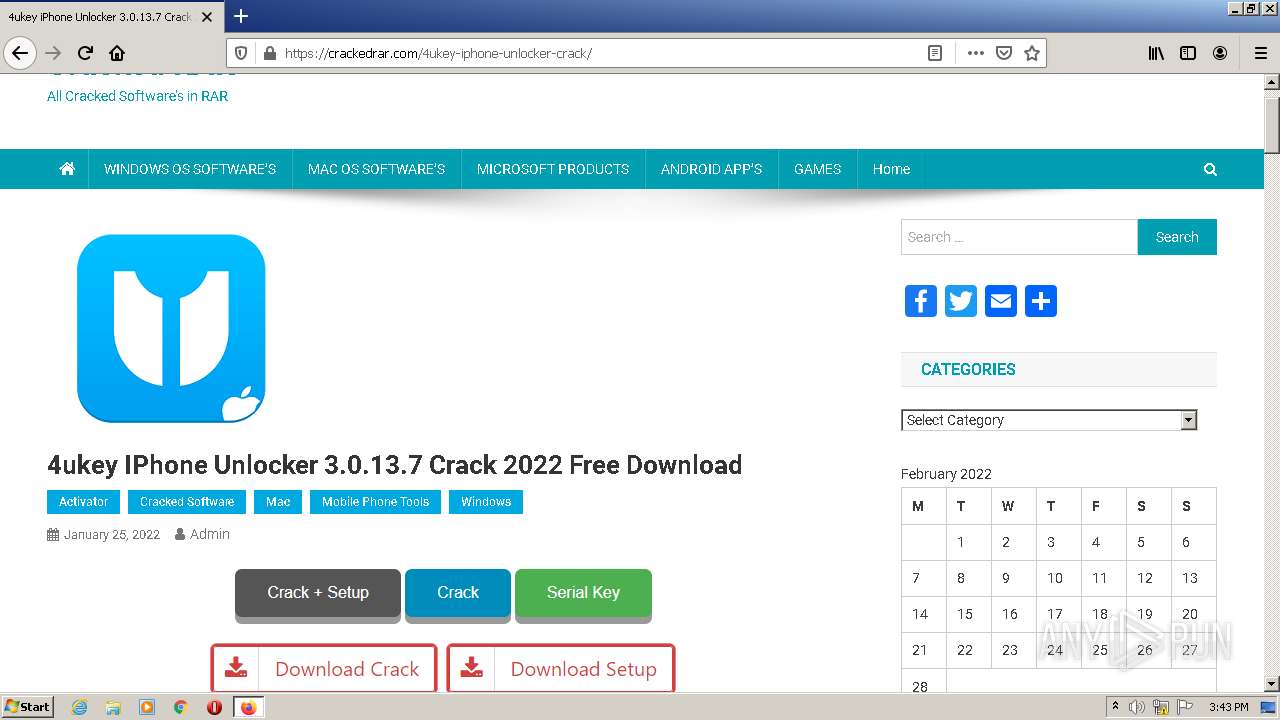1280x720 pixels.
Task: Open the Firefox hamburger menu
Action: tap(1260, 53)
